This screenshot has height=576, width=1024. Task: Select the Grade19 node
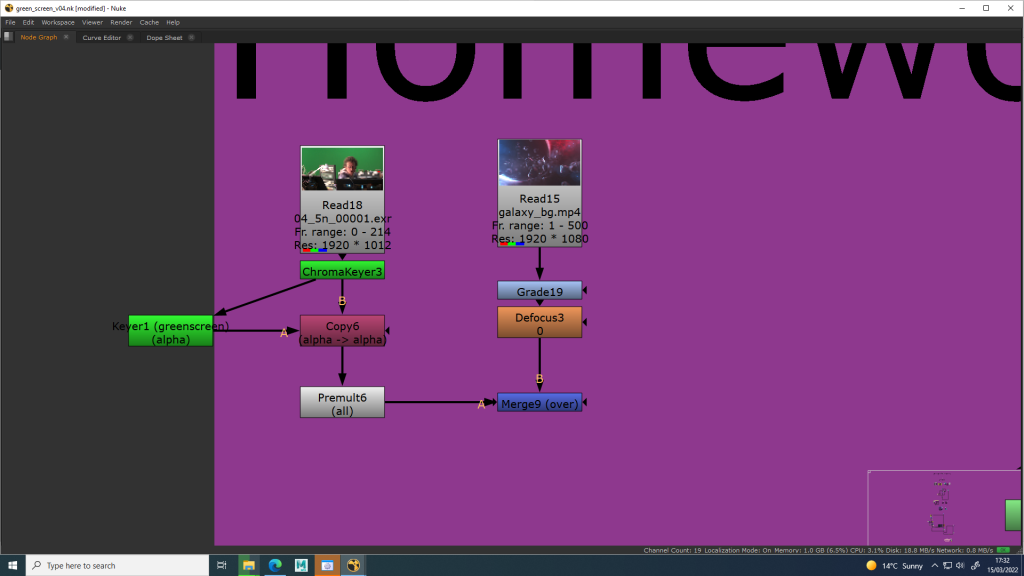click(539, 291)
